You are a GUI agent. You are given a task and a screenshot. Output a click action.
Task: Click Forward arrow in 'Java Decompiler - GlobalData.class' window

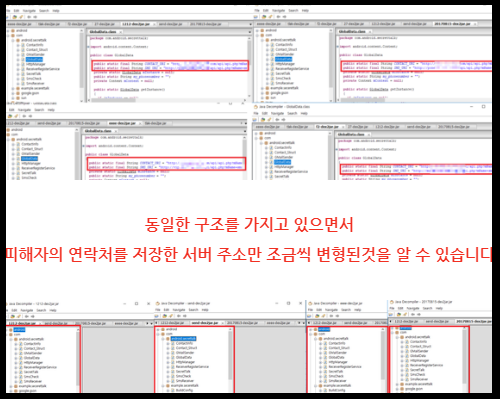click(283, 120)
